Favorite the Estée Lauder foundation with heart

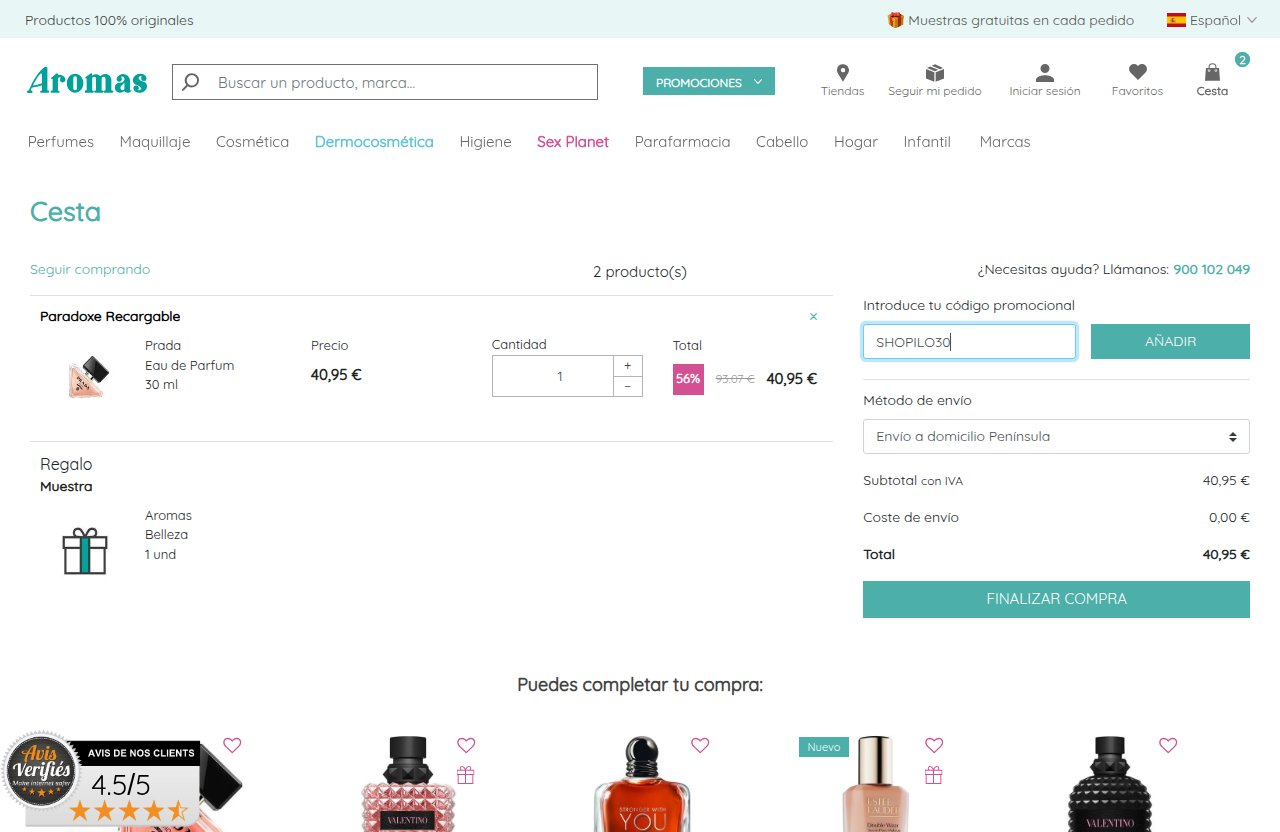tap(934, 745)
